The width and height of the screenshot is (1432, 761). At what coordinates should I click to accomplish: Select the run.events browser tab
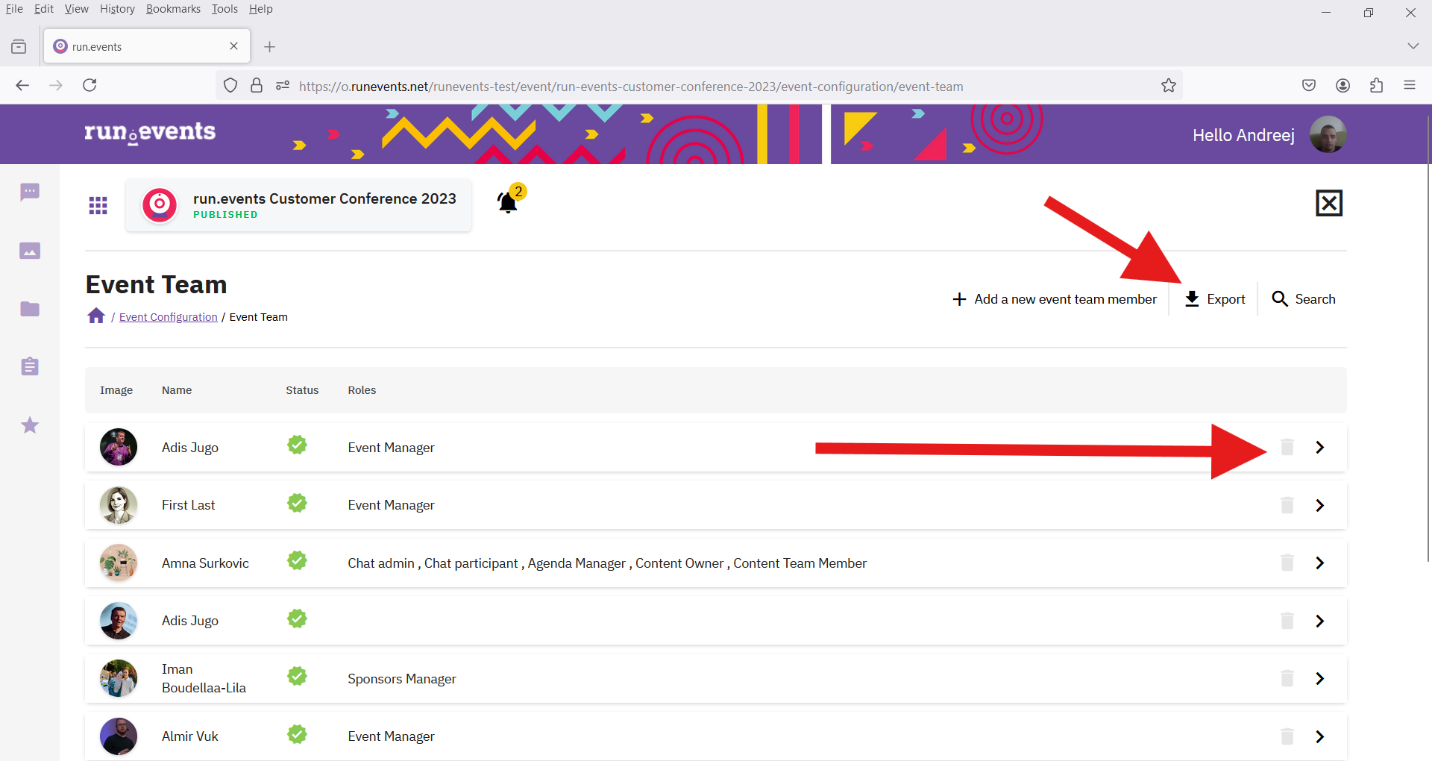[146, 47]
